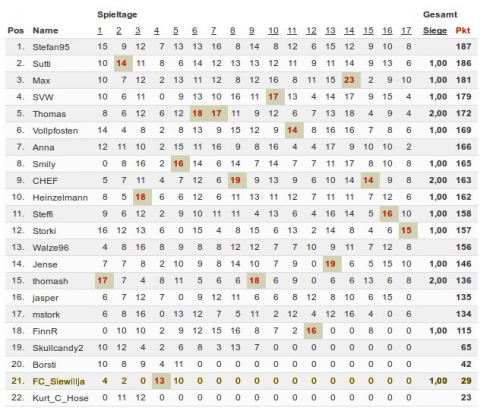Screen dimensions: 480x408
Task: Click the Name column header
Action: [x=45, y=31]
